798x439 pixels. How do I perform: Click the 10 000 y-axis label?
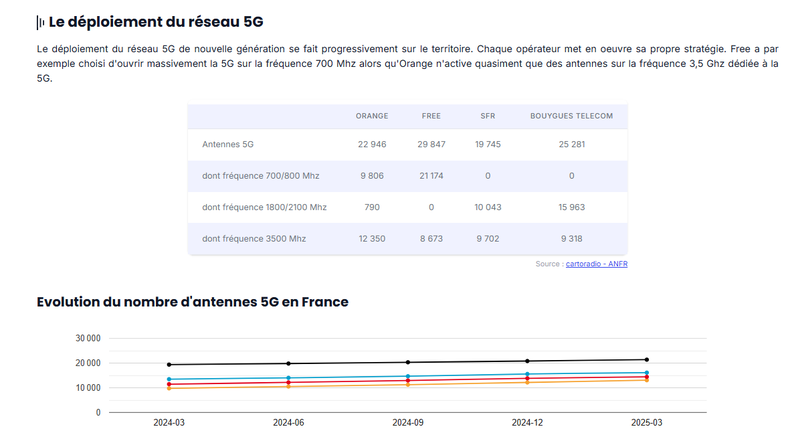[88, 388]
